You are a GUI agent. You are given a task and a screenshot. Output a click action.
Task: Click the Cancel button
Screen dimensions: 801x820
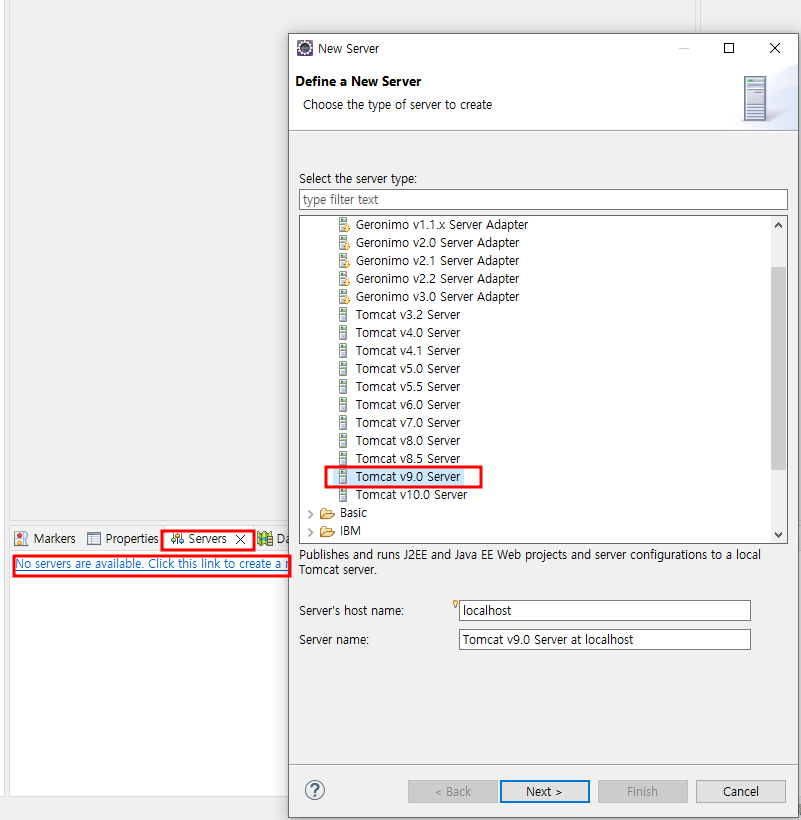click(x=740, y=791)
